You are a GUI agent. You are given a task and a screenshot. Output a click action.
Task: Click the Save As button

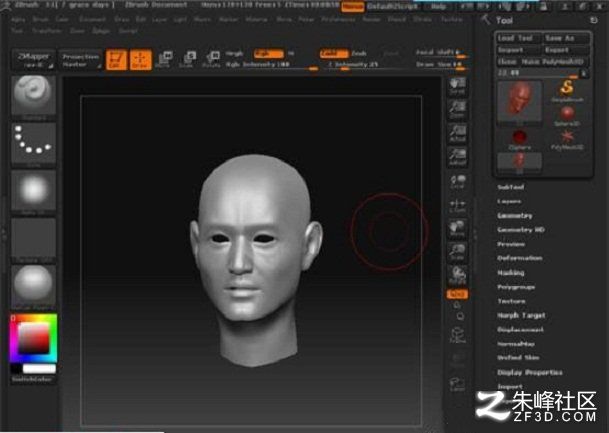566,38
